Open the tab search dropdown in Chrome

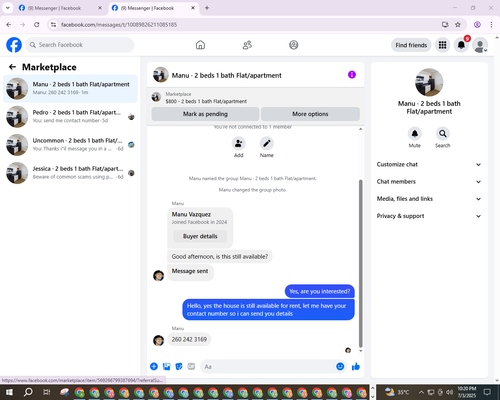8,8
